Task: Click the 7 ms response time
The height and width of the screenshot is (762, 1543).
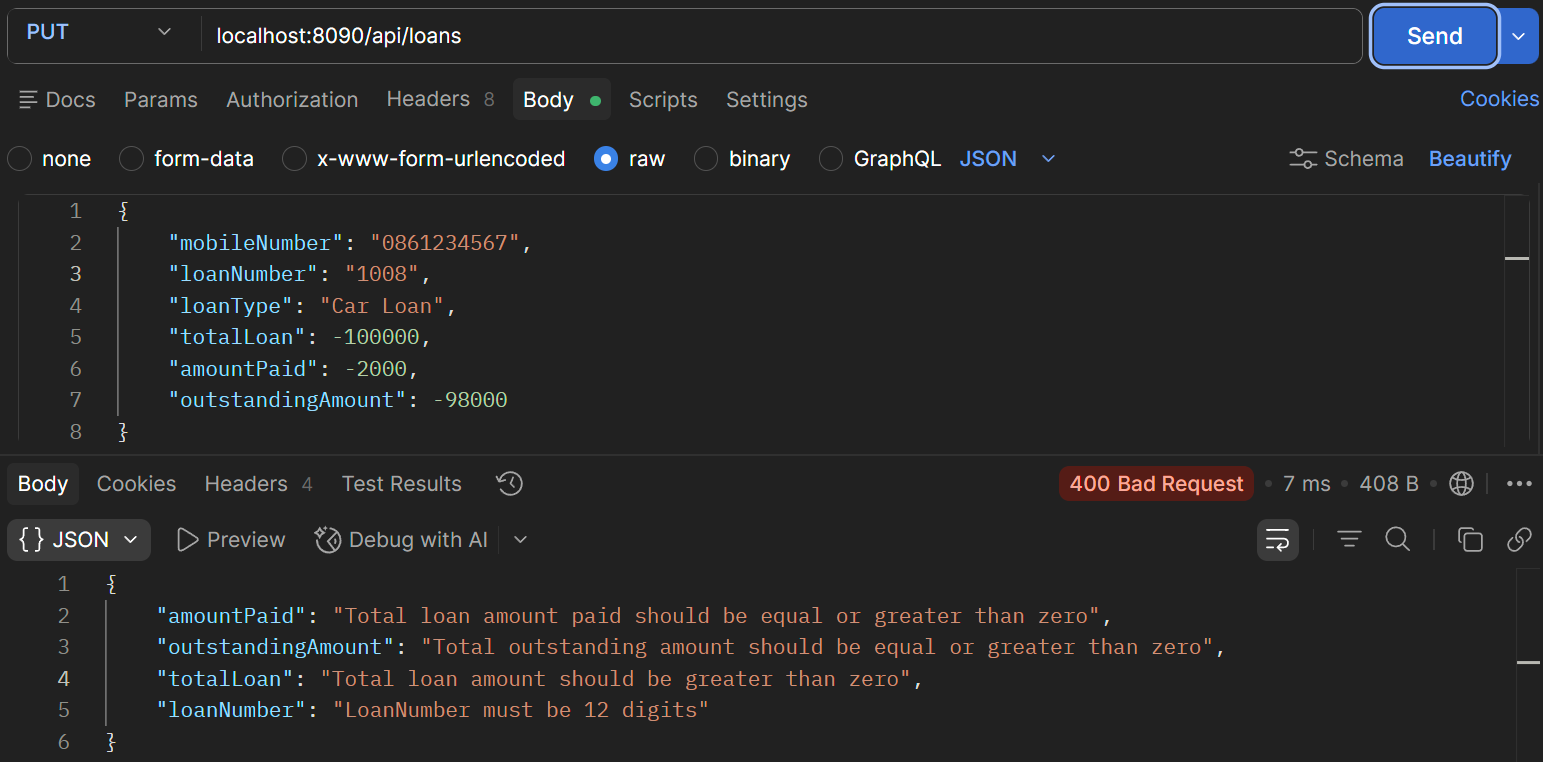Action: [x=1306, y=484]
